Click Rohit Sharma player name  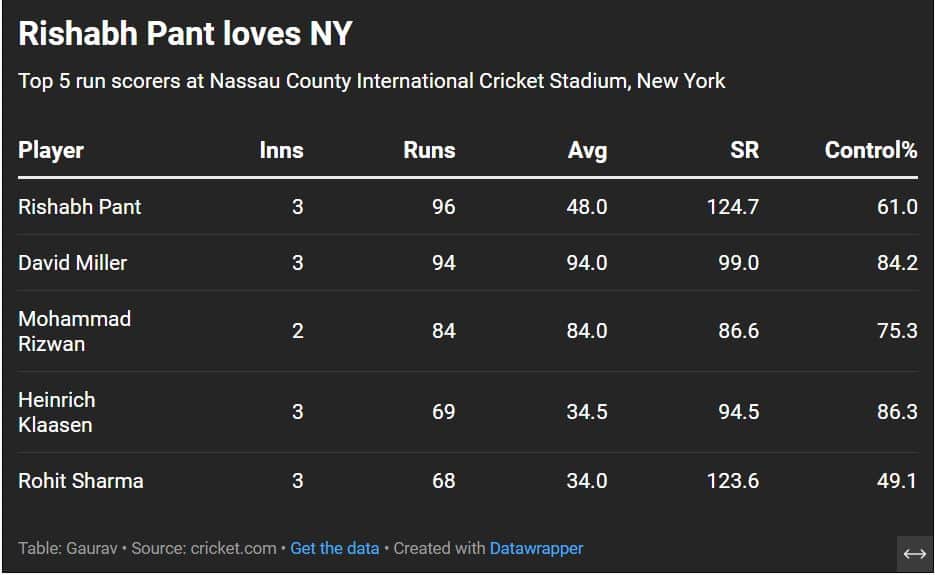coord(81,481)
